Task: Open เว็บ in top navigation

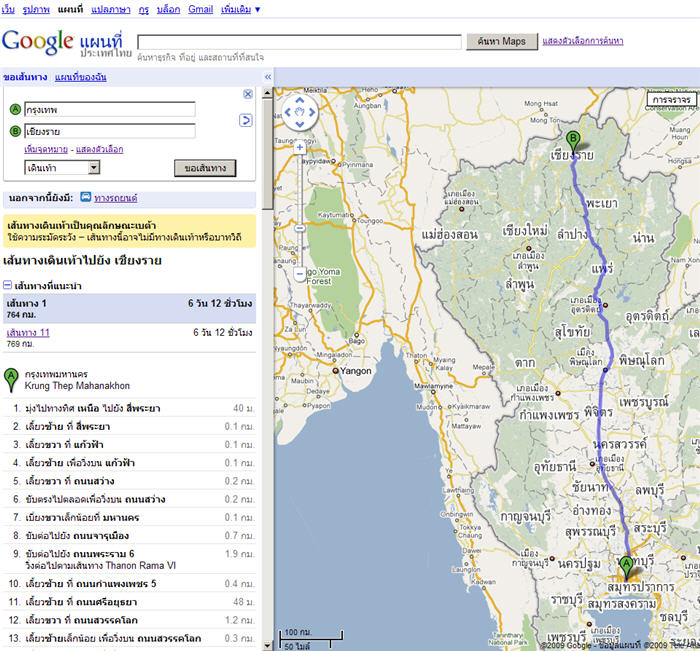Action: click(8, 9)
